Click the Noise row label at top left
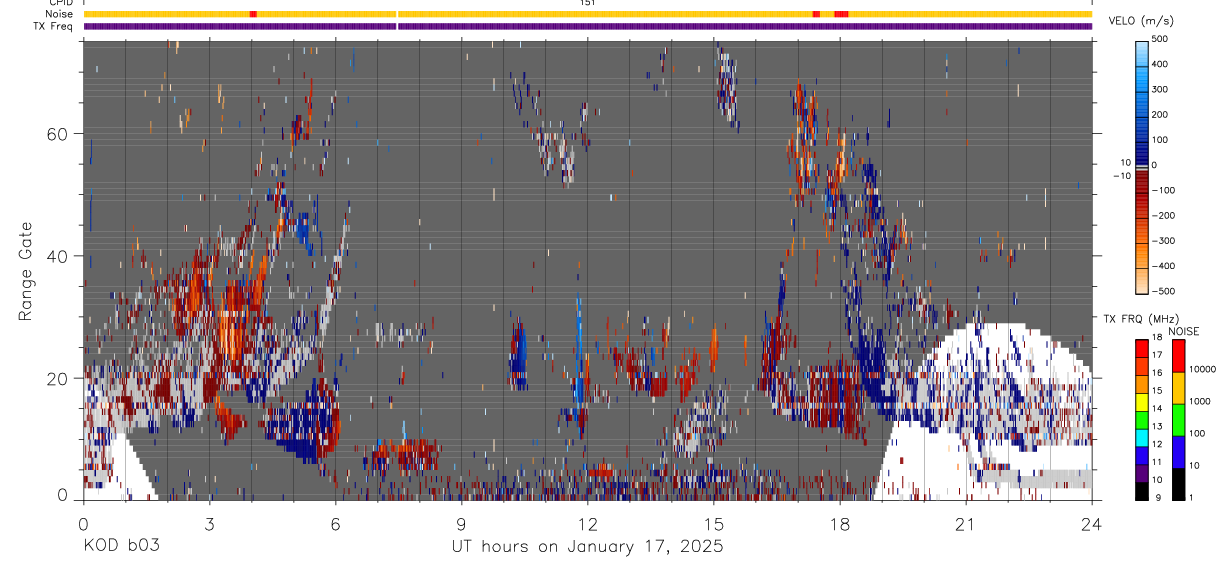The height and width of the screenshot is (567, 1228). click(59, 14)
